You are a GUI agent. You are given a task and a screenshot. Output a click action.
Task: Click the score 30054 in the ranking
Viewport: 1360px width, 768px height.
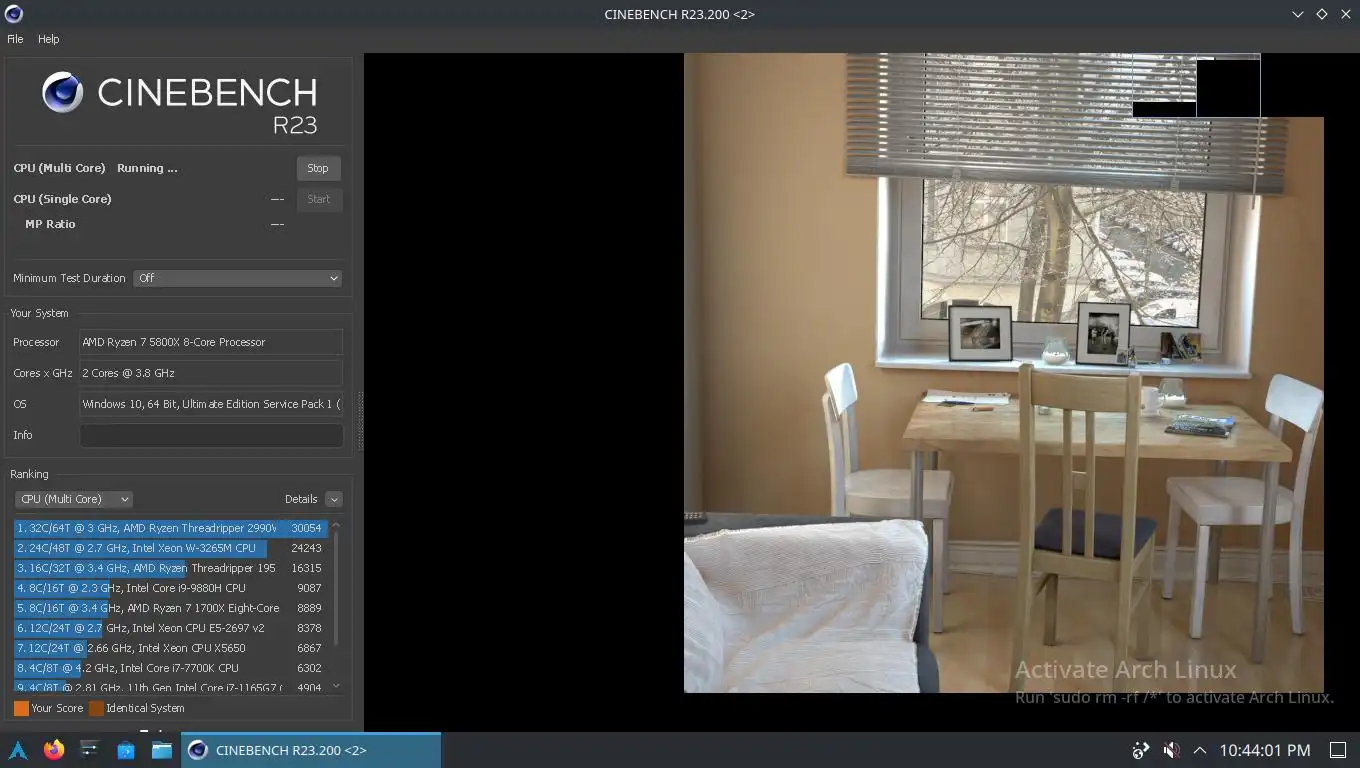point(306,528)
